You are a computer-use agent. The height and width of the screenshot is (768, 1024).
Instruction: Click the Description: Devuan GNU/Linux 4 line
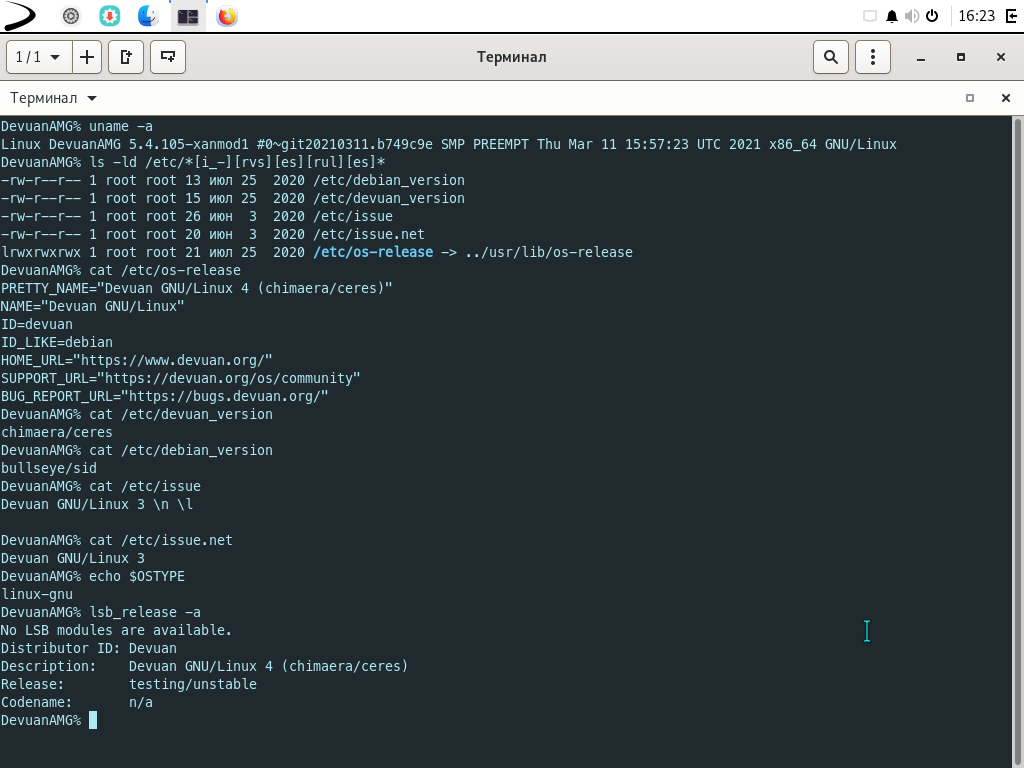[x=204, y=666]
